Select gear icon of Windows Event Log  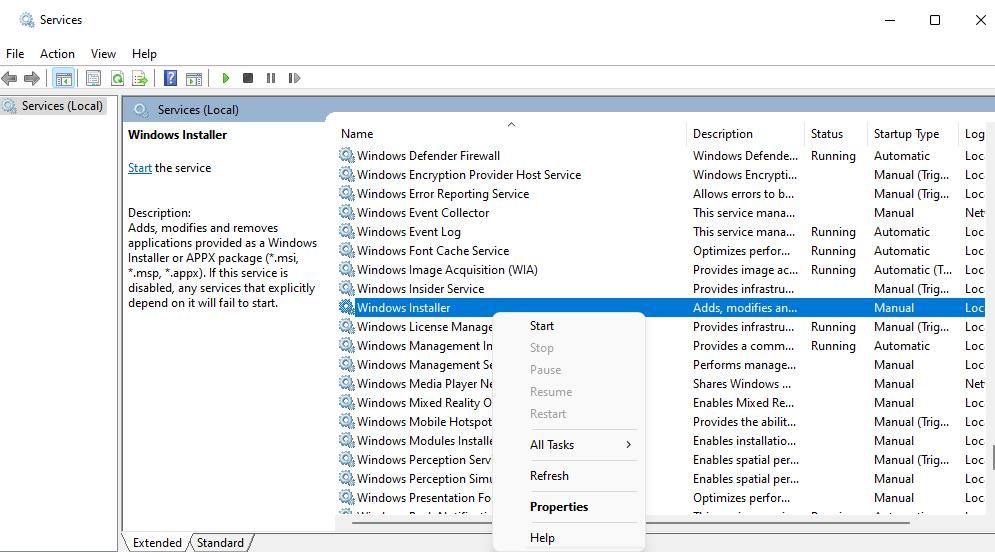pos(346,232)
